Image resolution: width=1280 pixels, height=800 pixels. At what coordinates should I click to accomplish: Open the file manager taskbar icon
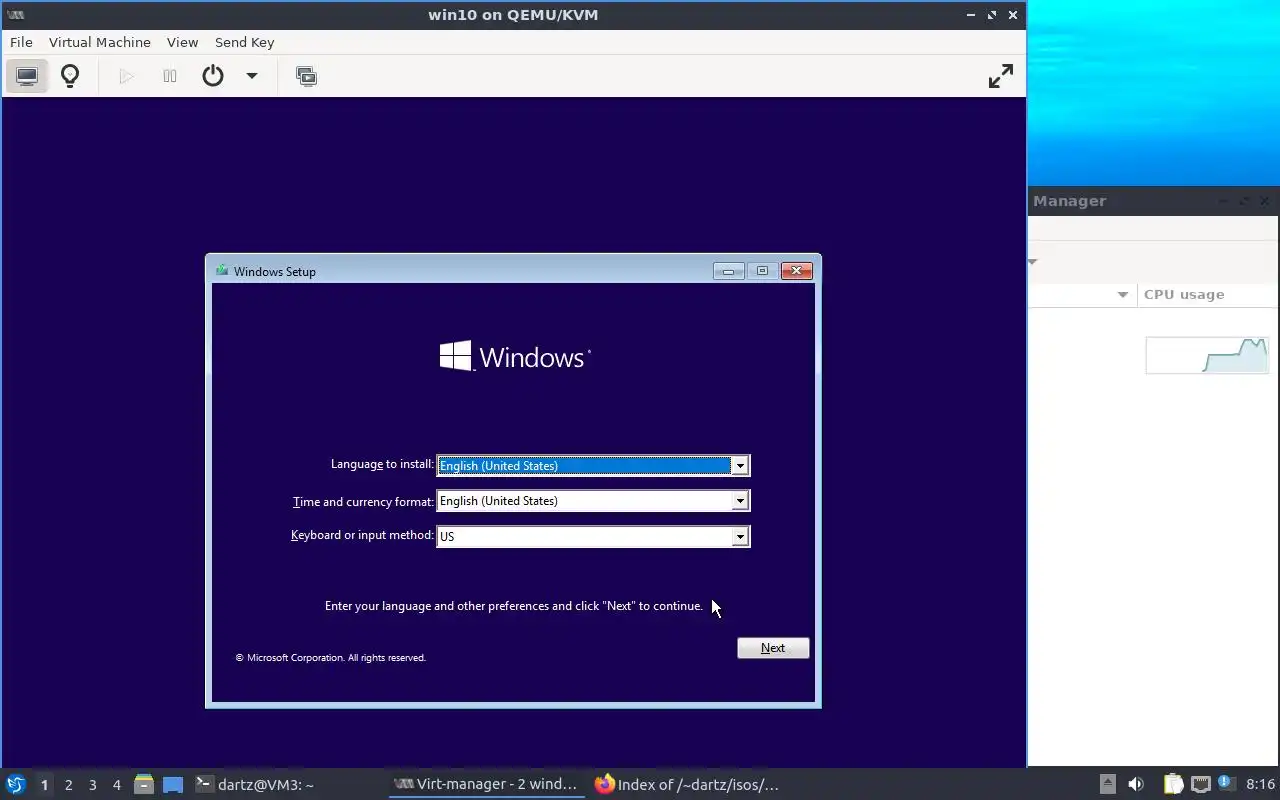coord(144,785)
